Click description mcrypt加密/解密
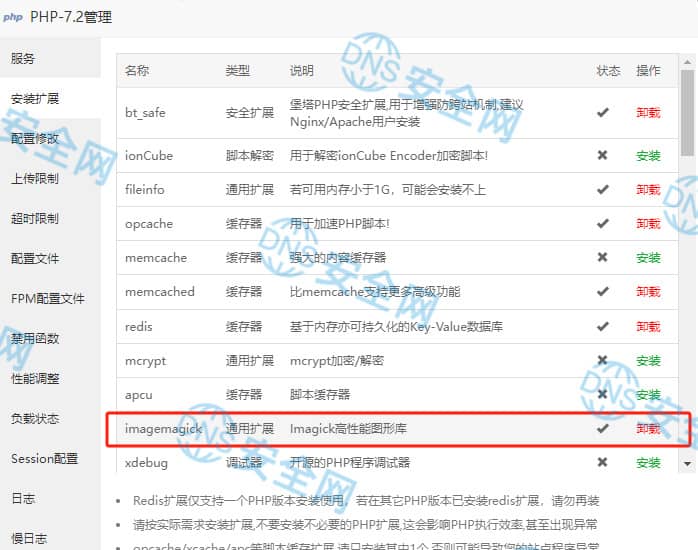This screenshot has width=698, height=550. click(x=337, y=360)
